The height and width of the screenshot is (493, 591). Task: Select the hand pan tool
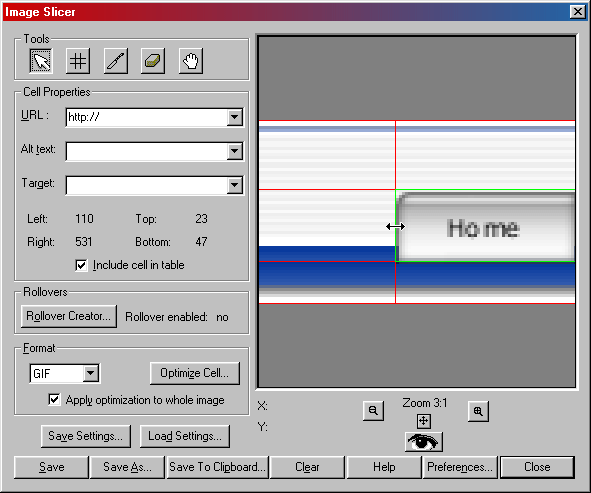(191, 61)
